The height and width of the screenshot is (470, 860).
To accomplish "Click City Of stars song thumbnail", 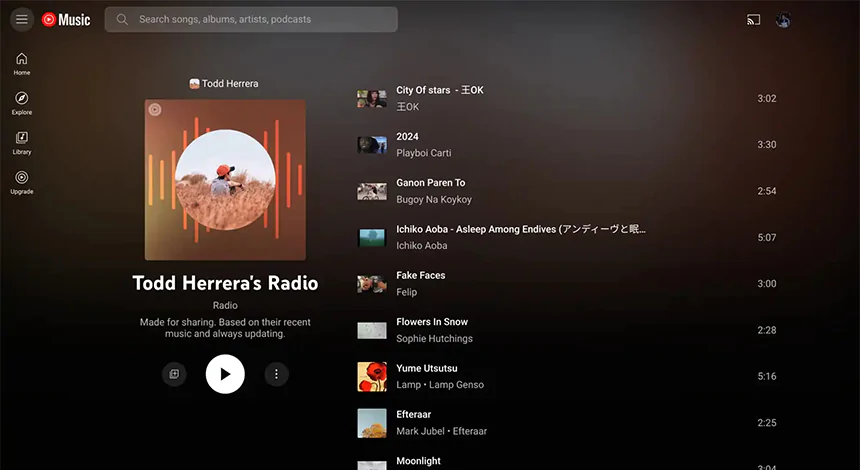I will click(372, 99).
